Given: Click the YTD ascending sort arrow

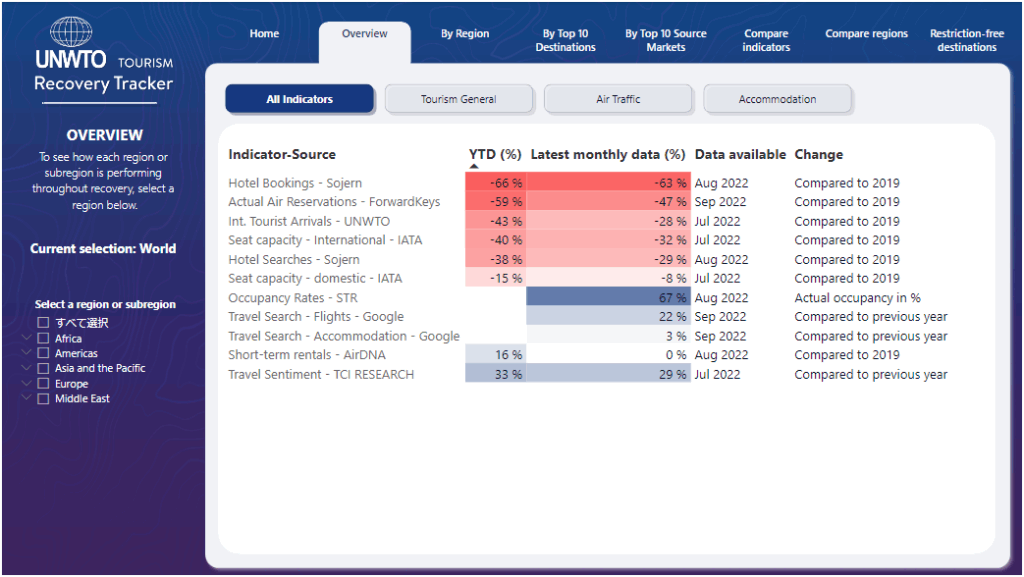Looking at the screenshot, I should tap(474, 166).
